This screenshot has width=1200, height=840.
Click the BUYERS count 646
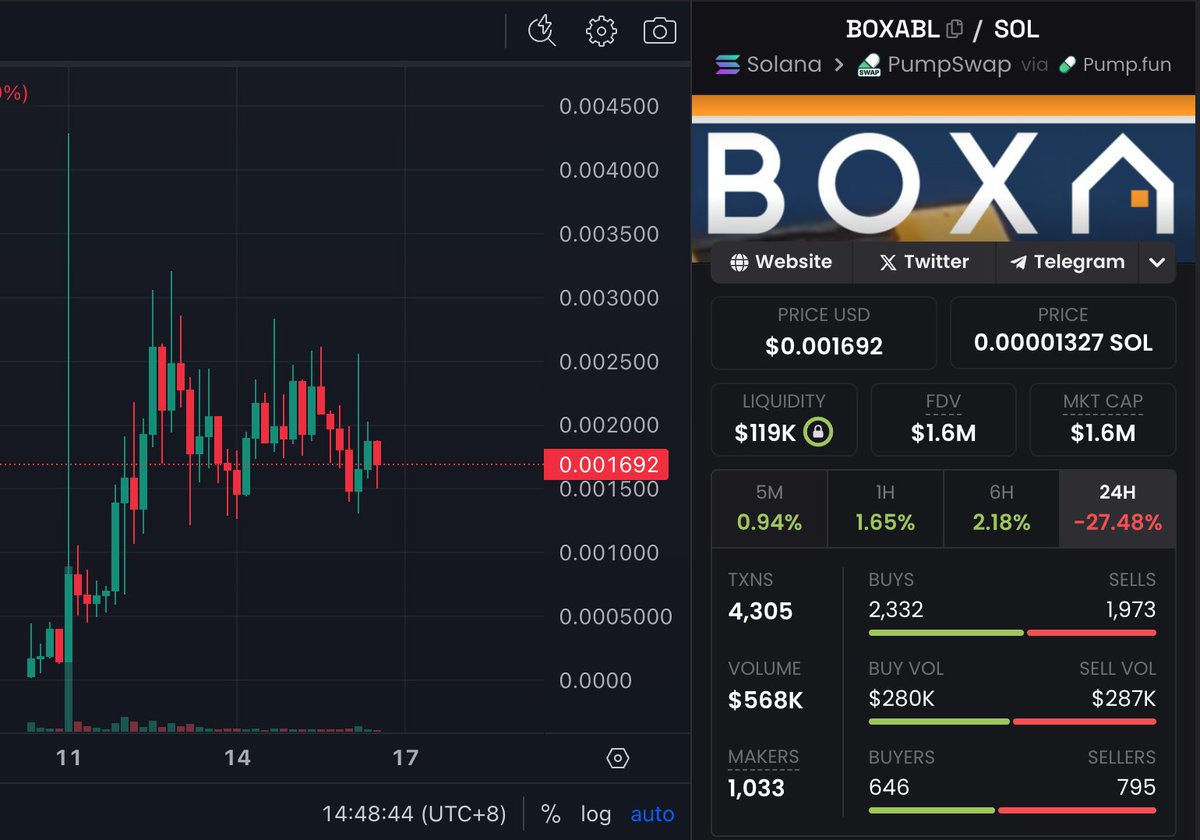(889, 788)
